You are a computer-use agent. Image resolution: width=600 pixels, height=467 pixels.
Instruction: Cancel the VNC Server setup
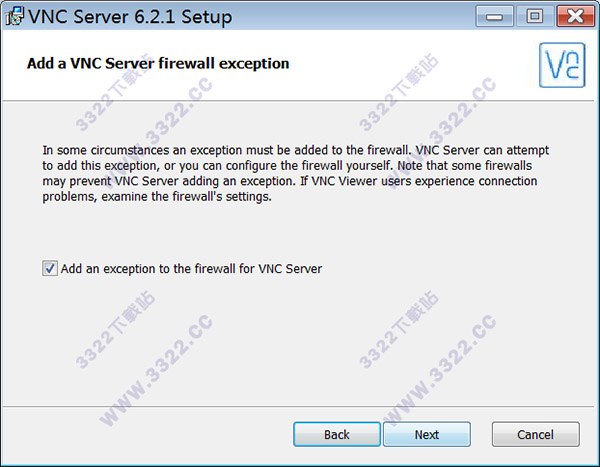pyautogui.click(x=535, y=434)
